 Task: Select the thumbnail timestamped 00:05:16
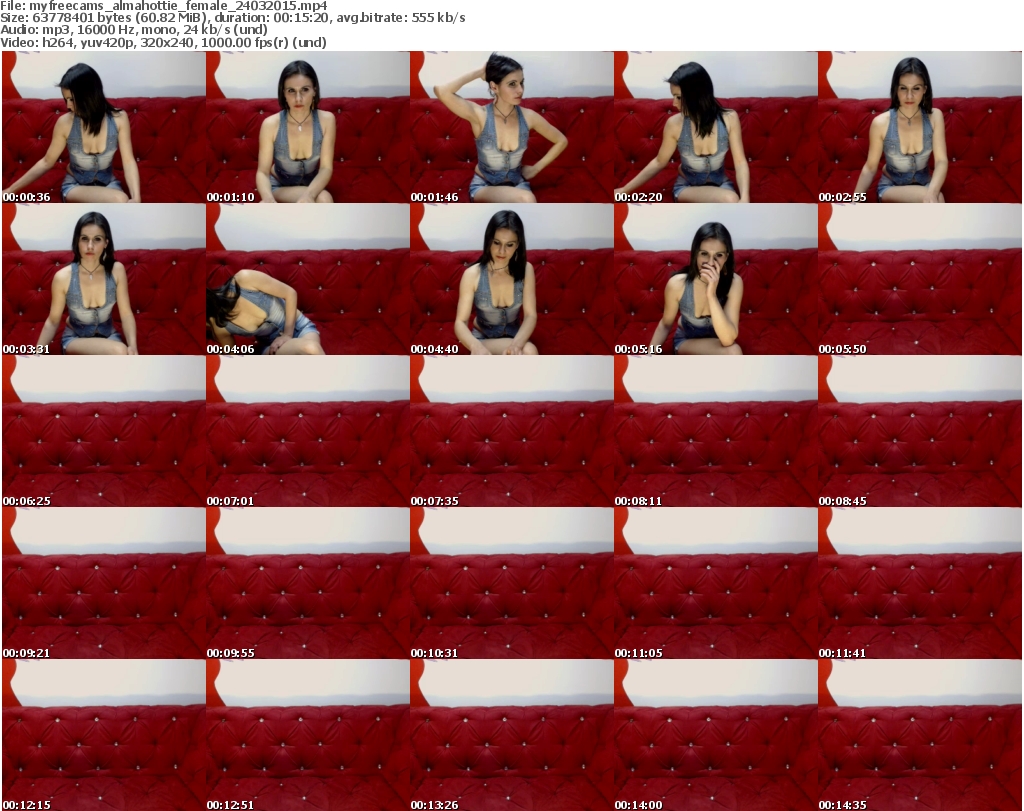tap(715, 279)
